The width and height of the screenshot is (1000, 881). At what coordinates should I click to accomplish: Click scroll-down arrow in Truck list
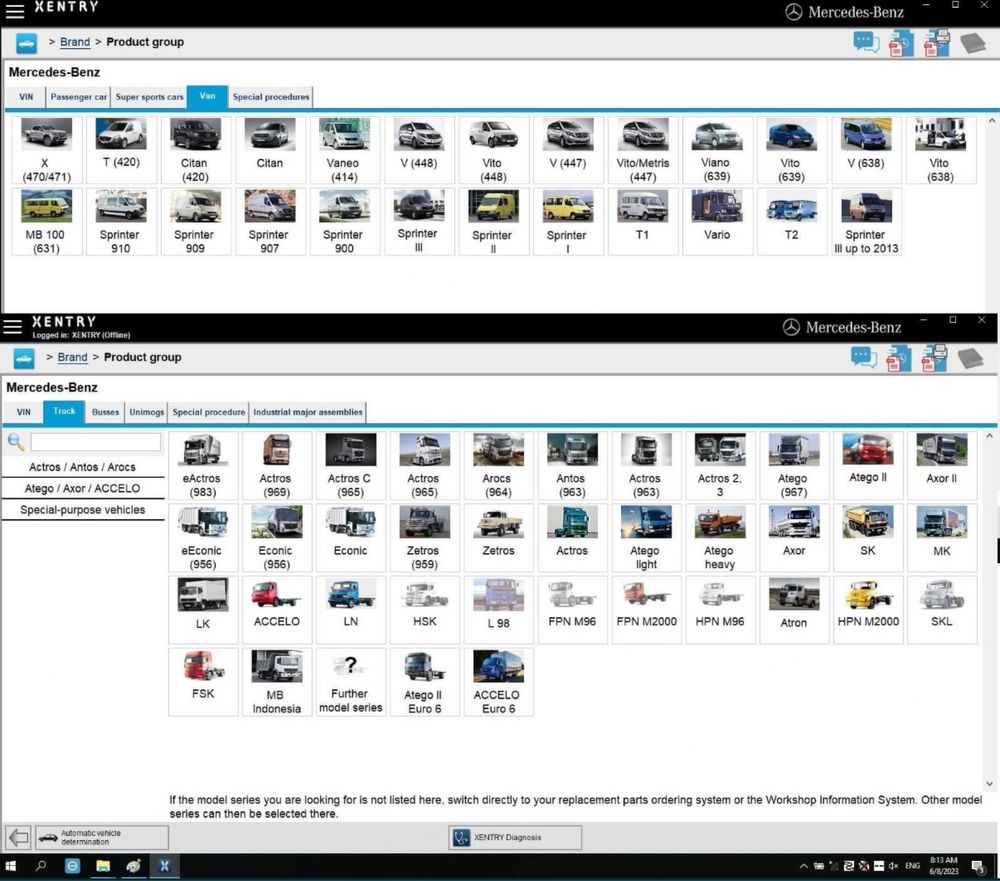989,784
